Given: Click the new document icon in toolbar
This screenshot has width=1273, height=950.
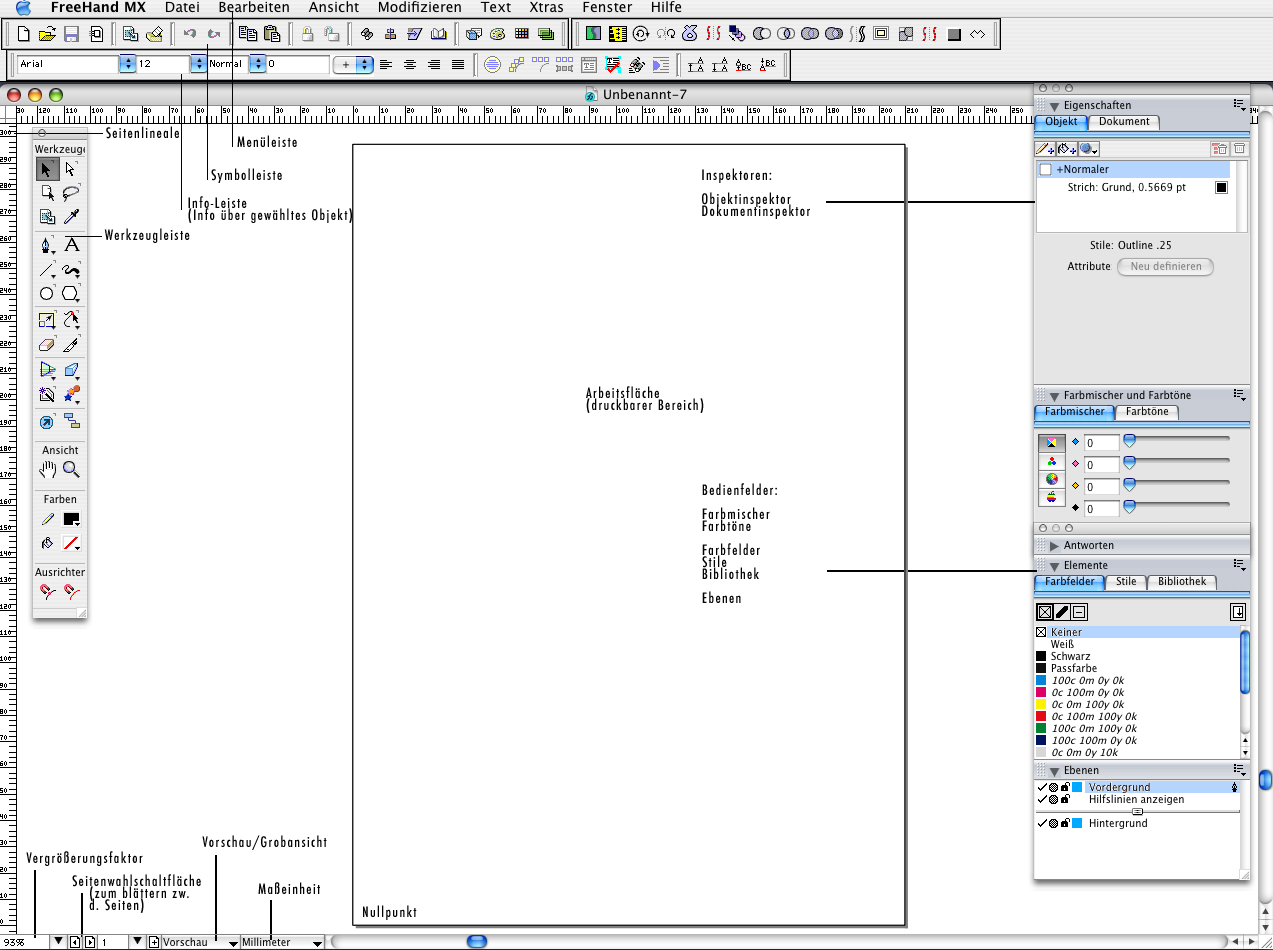Looking at the screenshot, I should pos(24,34).
